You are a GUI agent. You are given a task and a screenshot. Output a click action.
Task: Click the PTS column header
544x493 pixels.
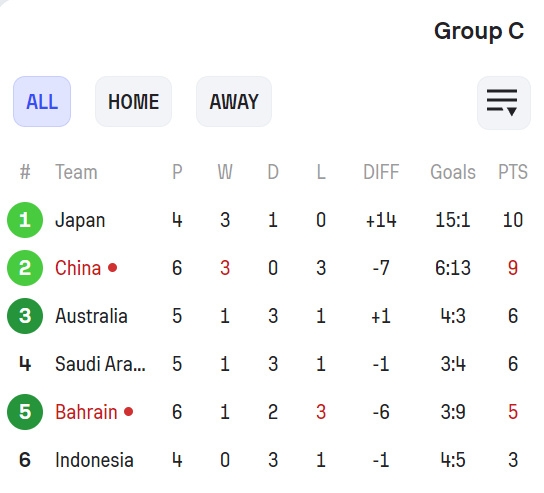coord(513,172)
